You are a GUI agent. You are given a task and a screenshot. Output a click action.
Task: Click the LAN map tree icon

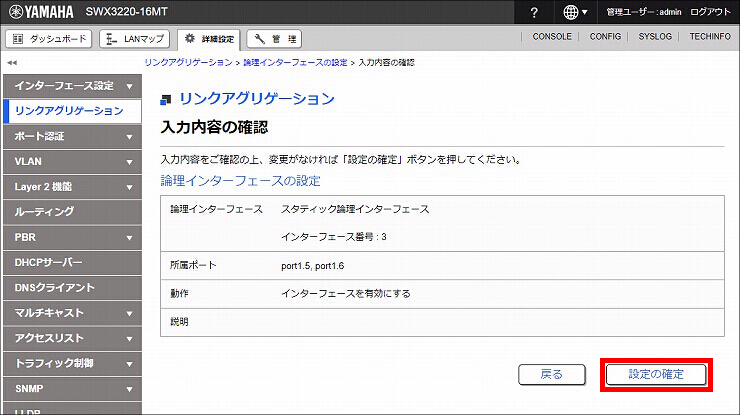coord(111,39)
